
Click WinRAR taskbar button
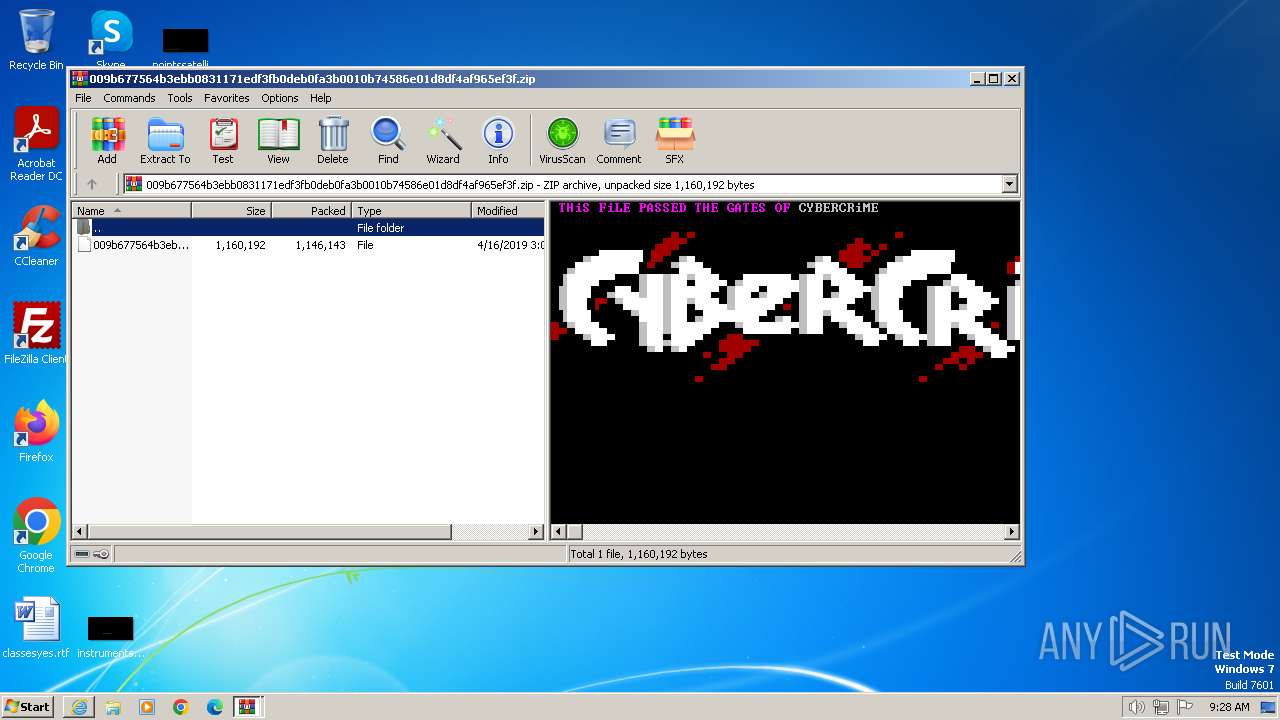(x=247, y=707)
